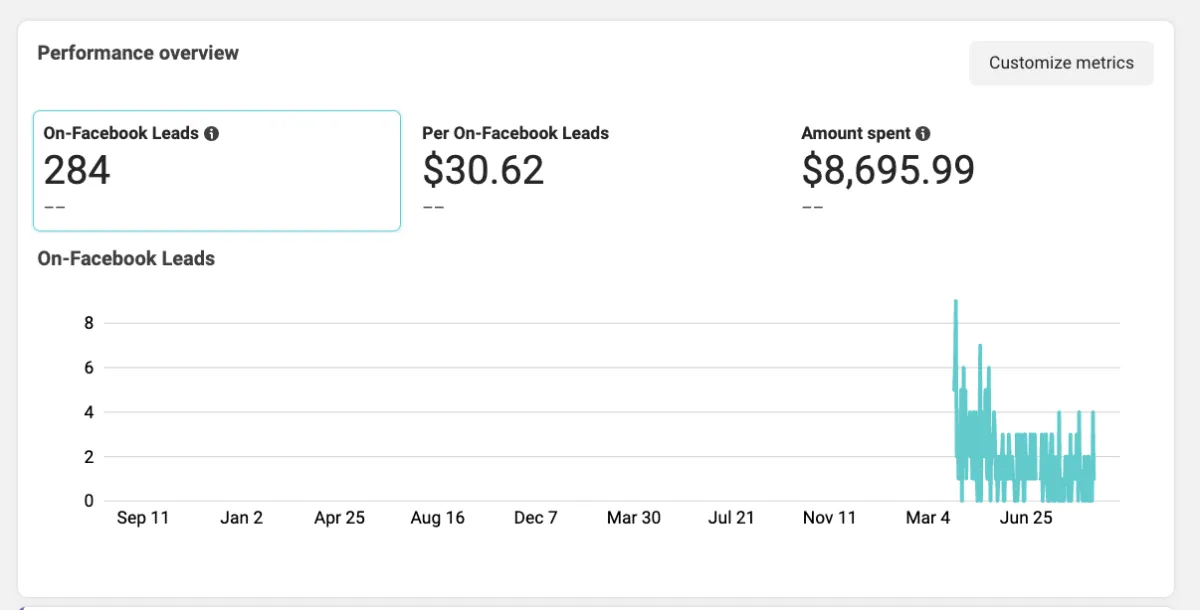Click the Jul 21 axis label
Screen dimensions: 1200x610
[x=731, y=518]
